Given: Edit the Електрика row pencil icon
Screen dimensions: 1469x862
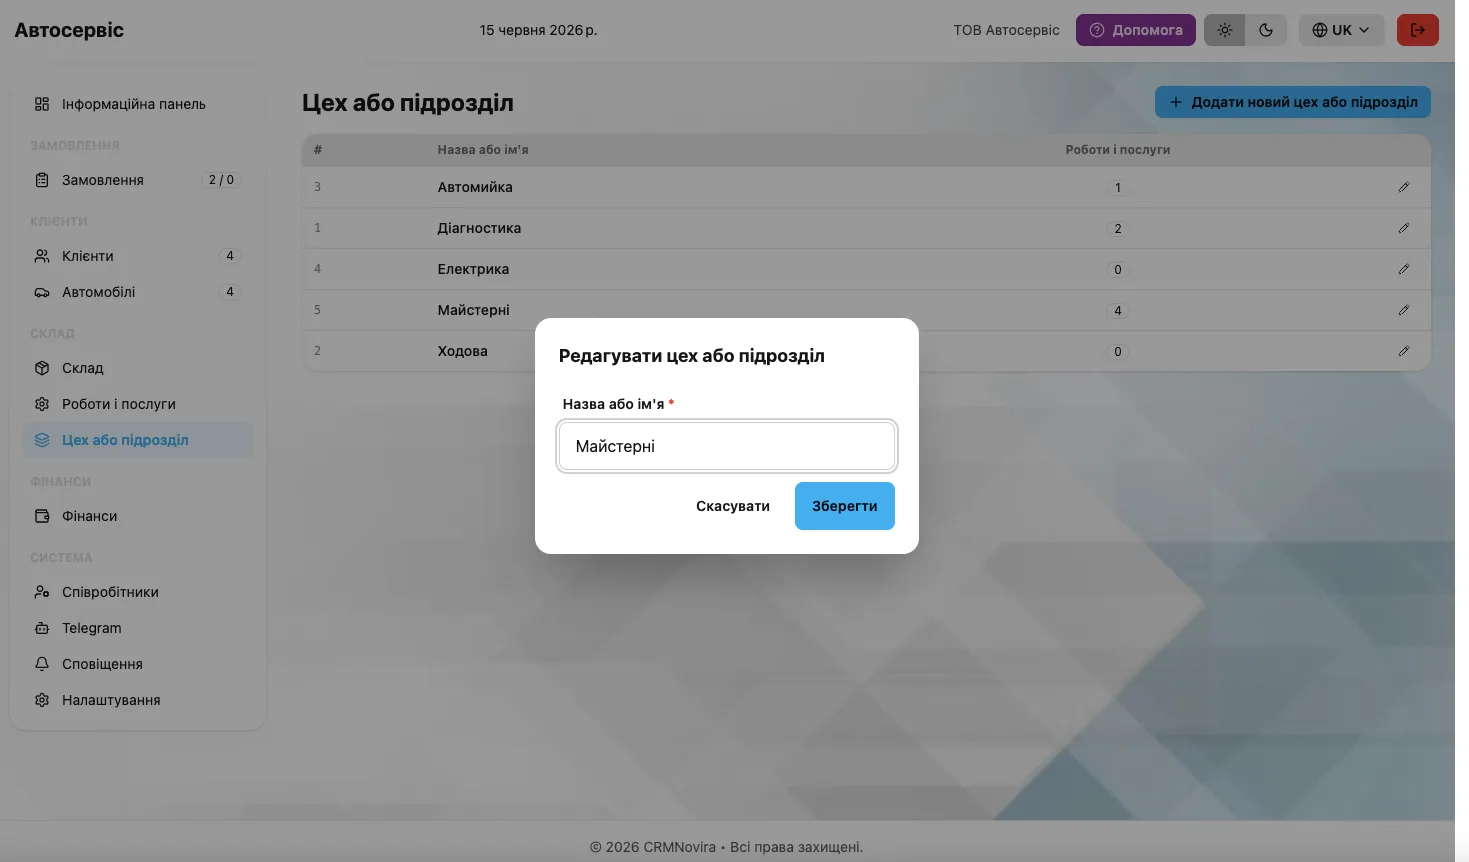Looking at the screenshot, I should [x=1404, y=269].
